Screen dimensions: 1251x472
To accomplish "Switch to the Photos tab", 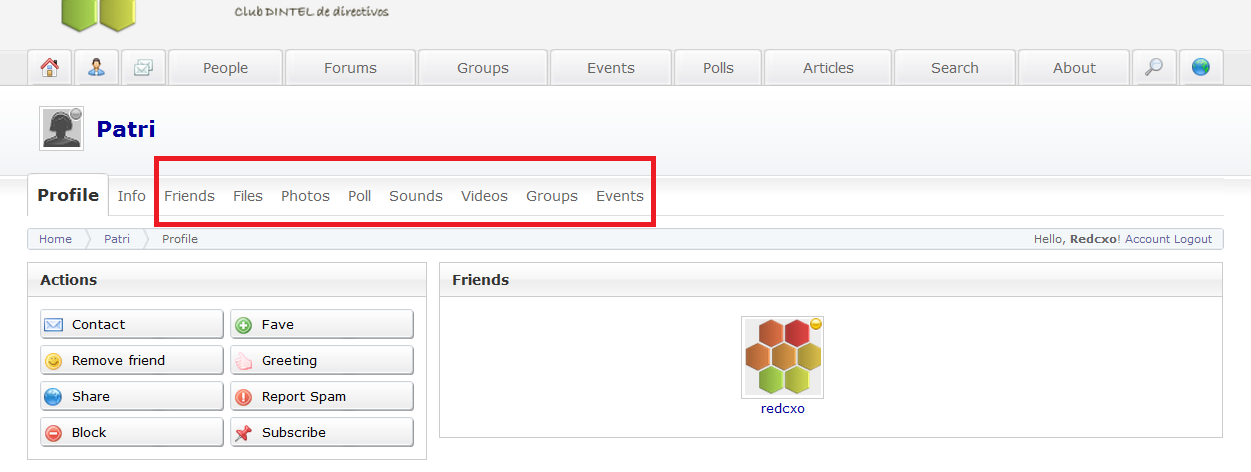I will [x=305, y=196].
